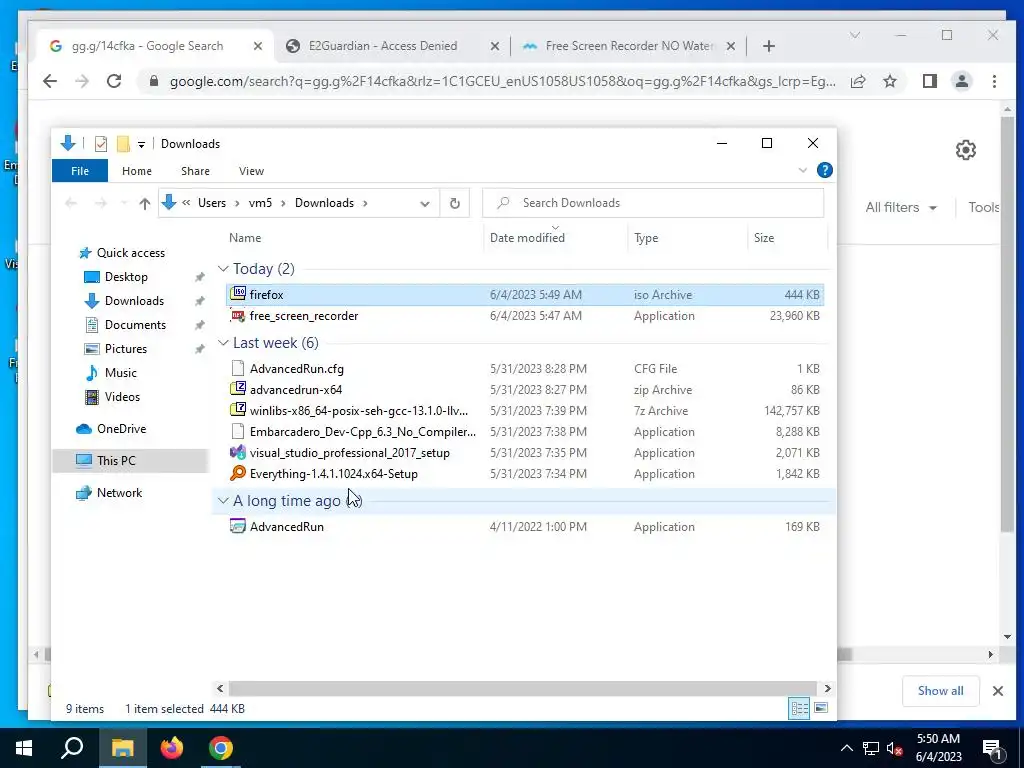Open Windows Search from taskbar
The width and height of the screenshot is (1024, 768).
tap(72, 748)
